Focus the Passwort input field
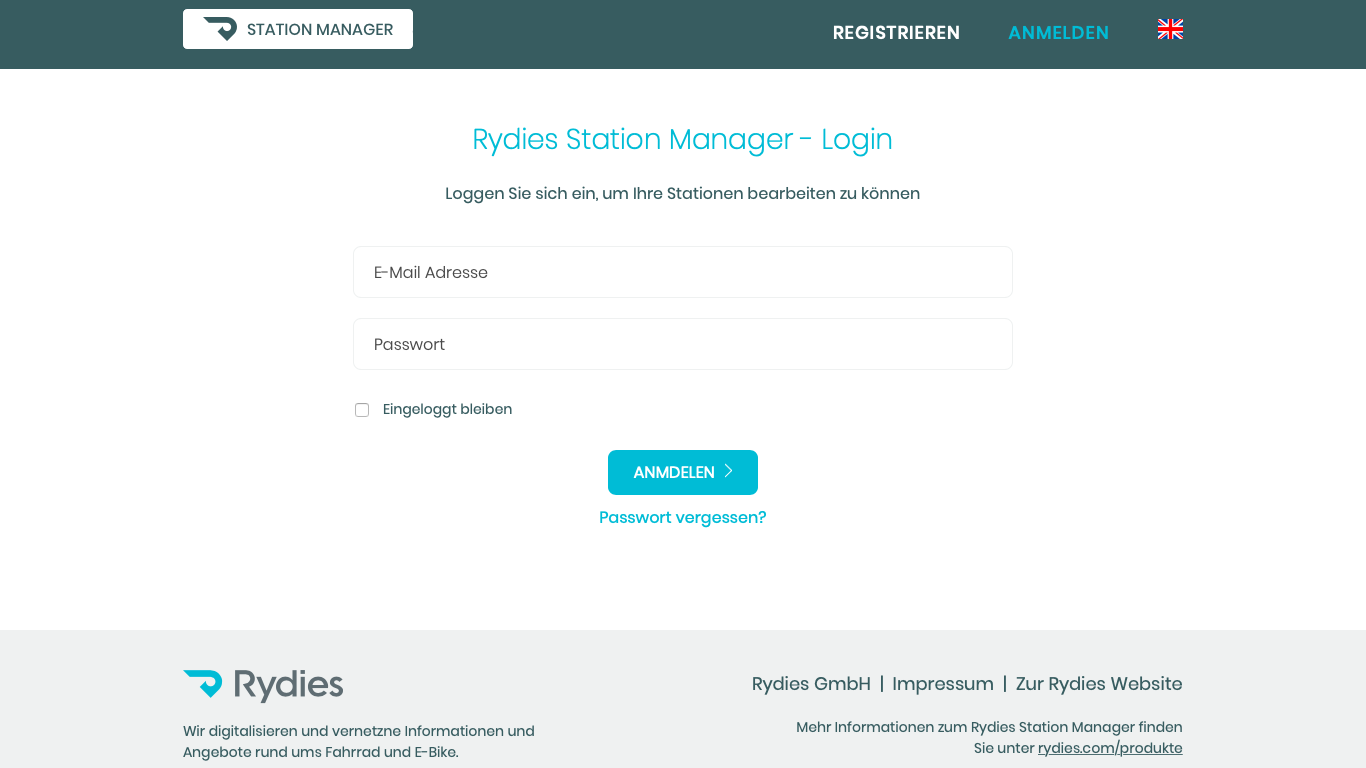This screenshot has height=768, width=1366. click(683, 343)
